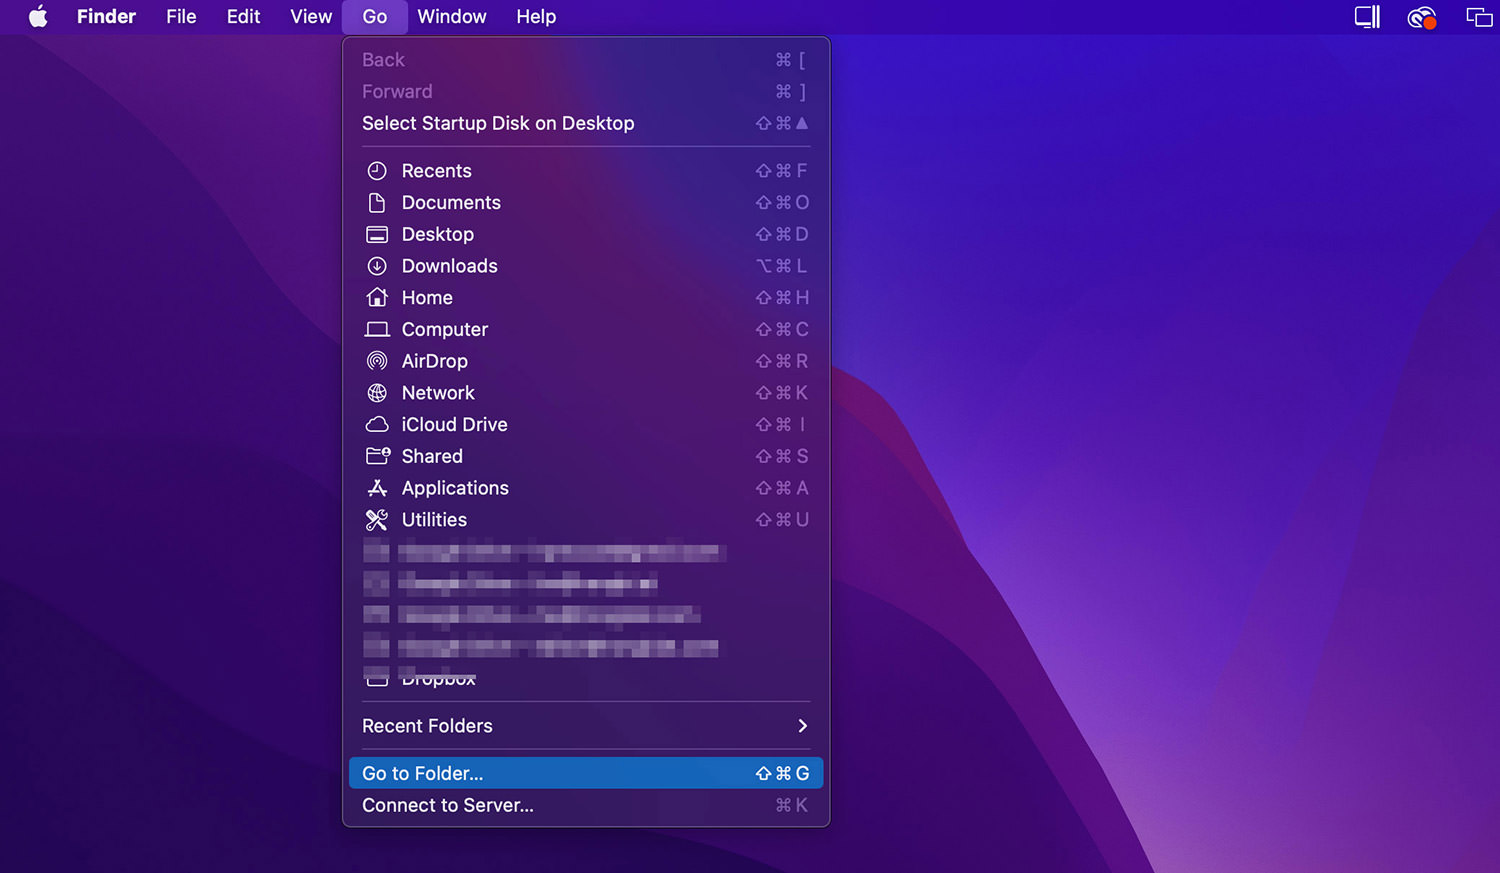Click the Recents clock icon
The height and width of the screenshot is (873, 1500).
click(x=377, y=171)
